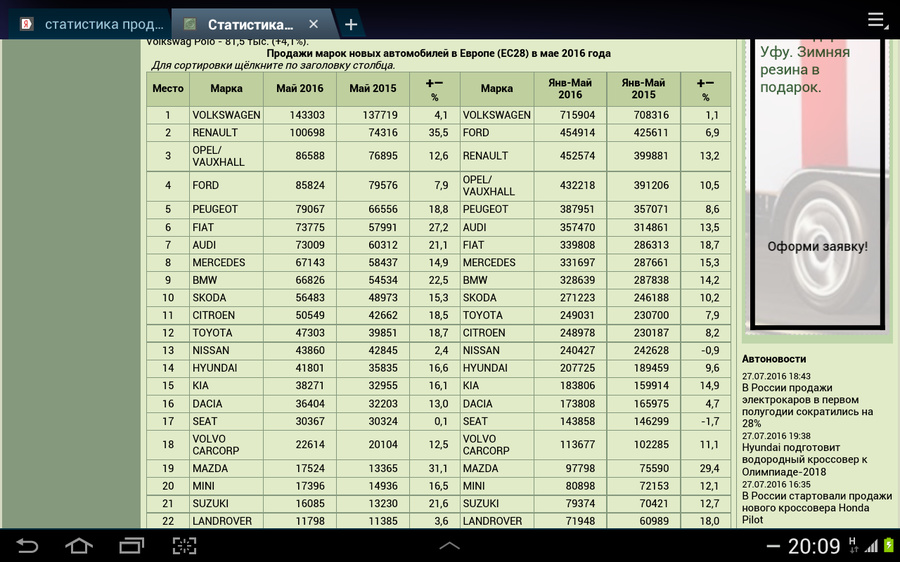Screen dimensions: 900x562
Task: Click the value 73009
Action: click(x=310, y=245)
